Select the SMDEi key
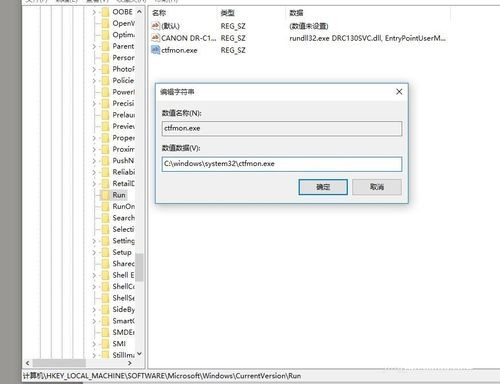Image resolution: width=500 pixels, height=384 pixels. 123,333
